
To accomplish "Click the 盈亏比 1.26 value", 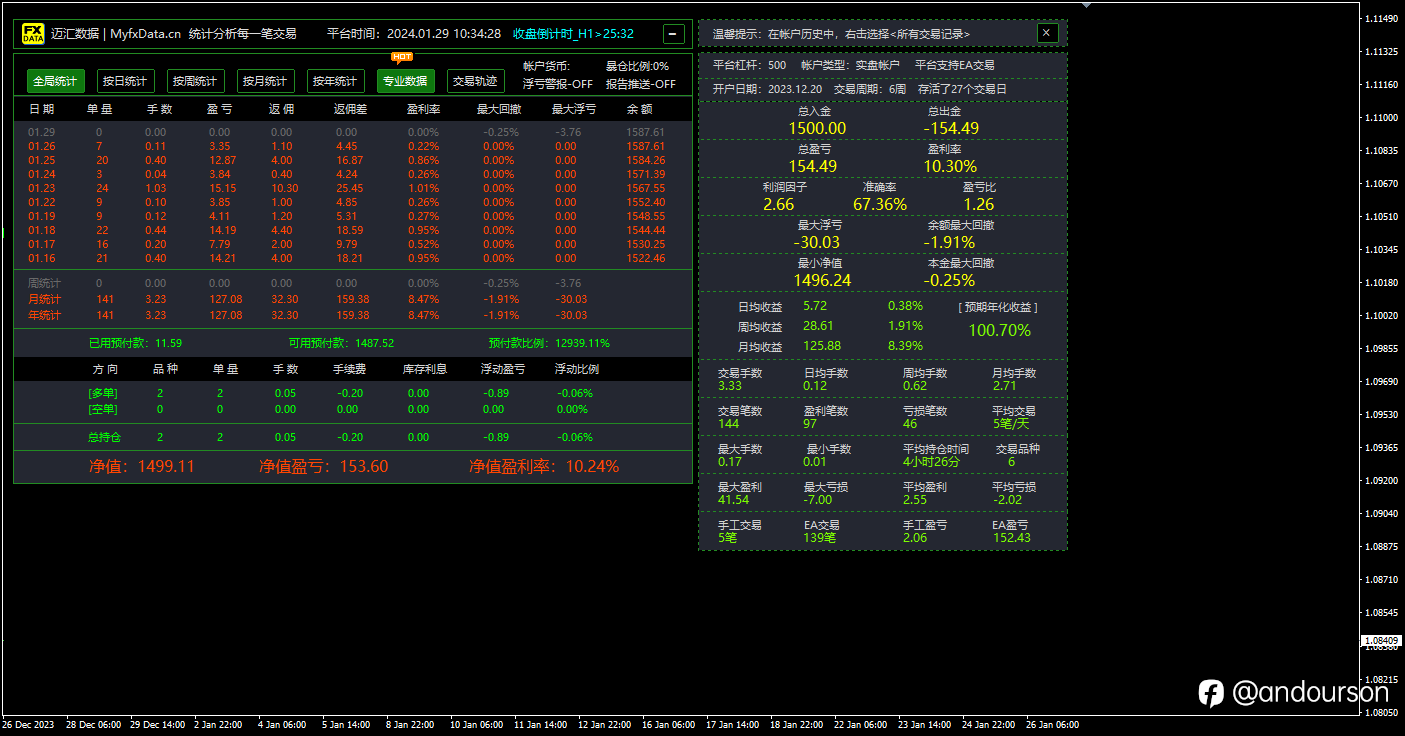I will tap(979, 204).
